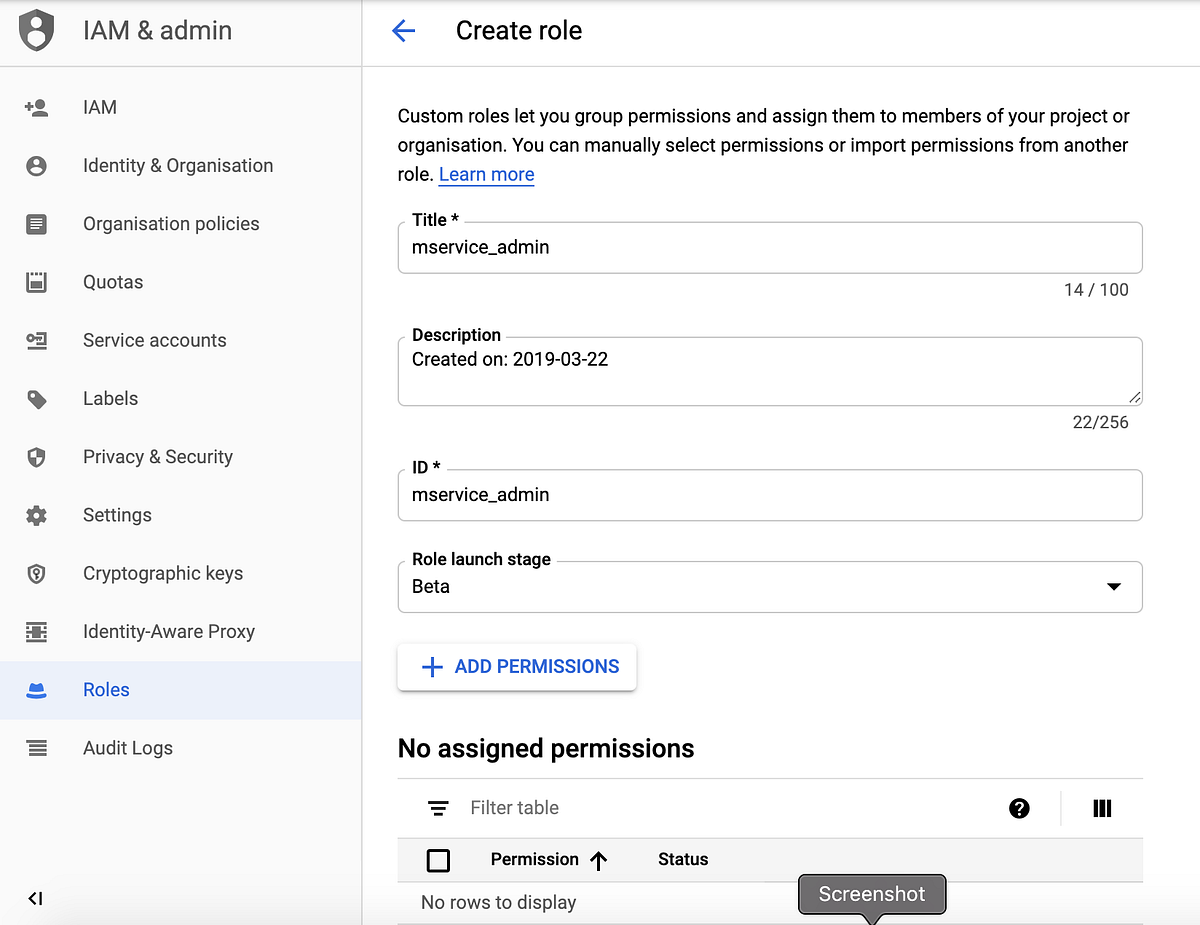Open the table help icon
The width and height of the screenshot is (1200, 925).
point(1019,808)
